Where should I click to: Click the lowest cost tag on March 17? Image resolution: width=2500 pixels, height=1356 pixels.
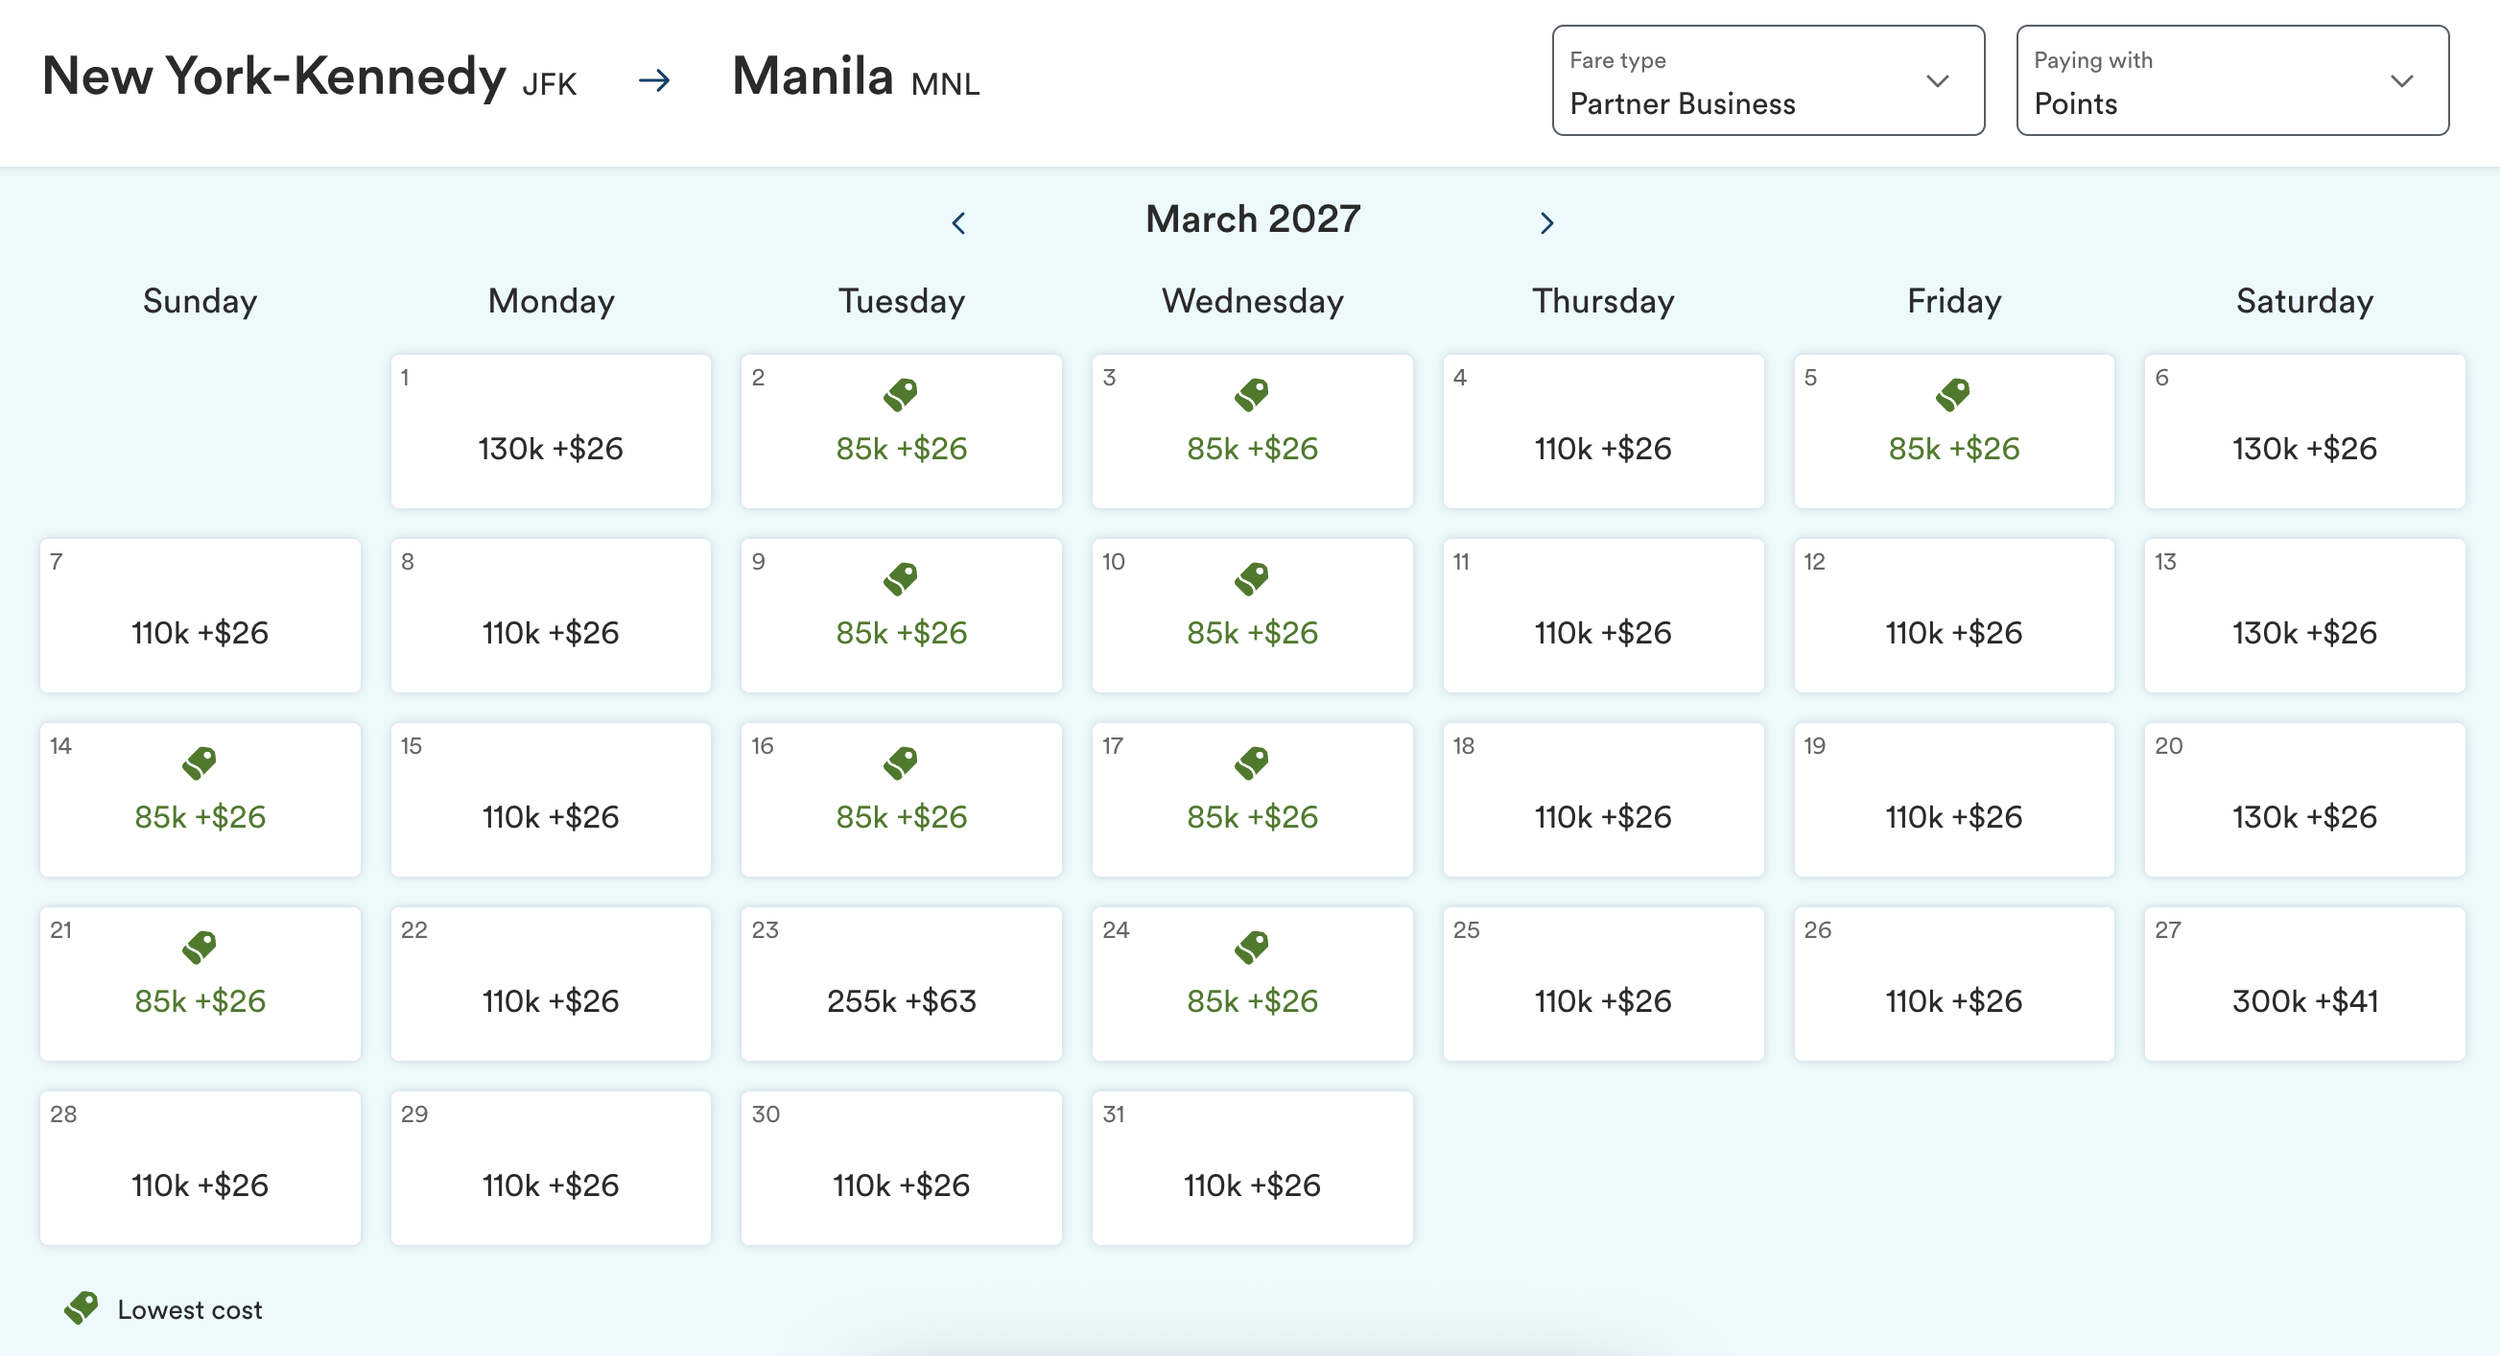coord(1252,763)
